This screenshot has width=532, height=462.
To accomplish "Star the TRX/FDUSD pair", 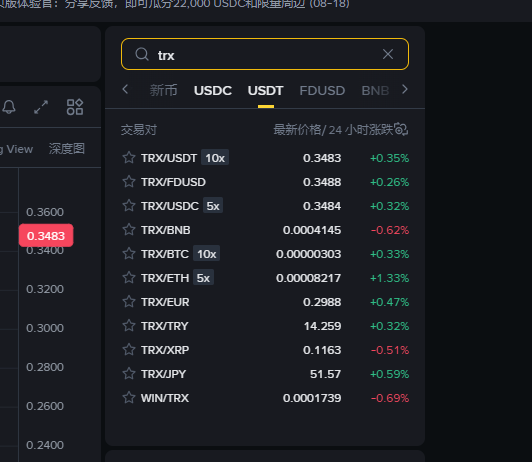I will [129, 182].
